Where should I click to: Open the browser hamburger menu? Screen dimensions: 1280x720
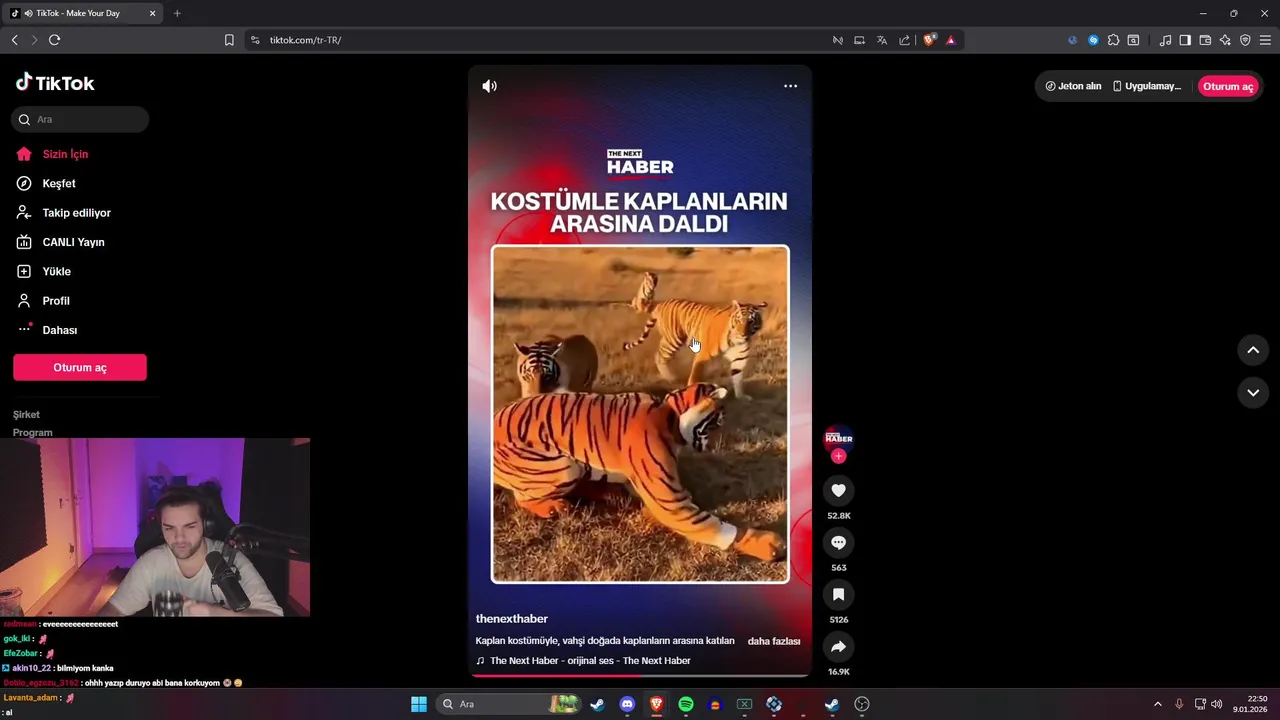click(1265, 40)
